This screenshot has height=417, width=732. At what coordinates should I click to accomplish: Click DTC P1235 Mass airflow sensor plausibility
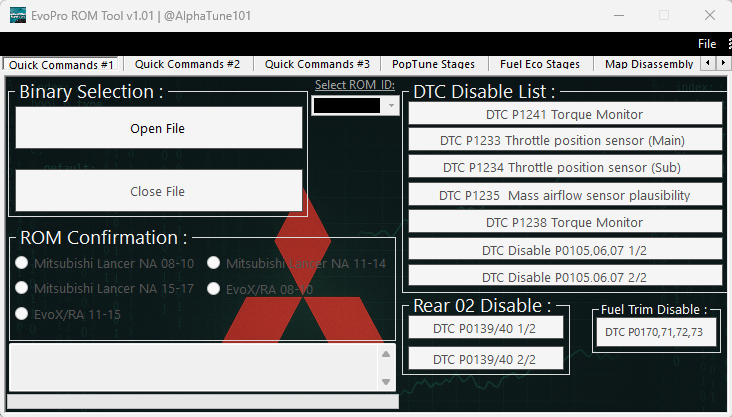565,194
